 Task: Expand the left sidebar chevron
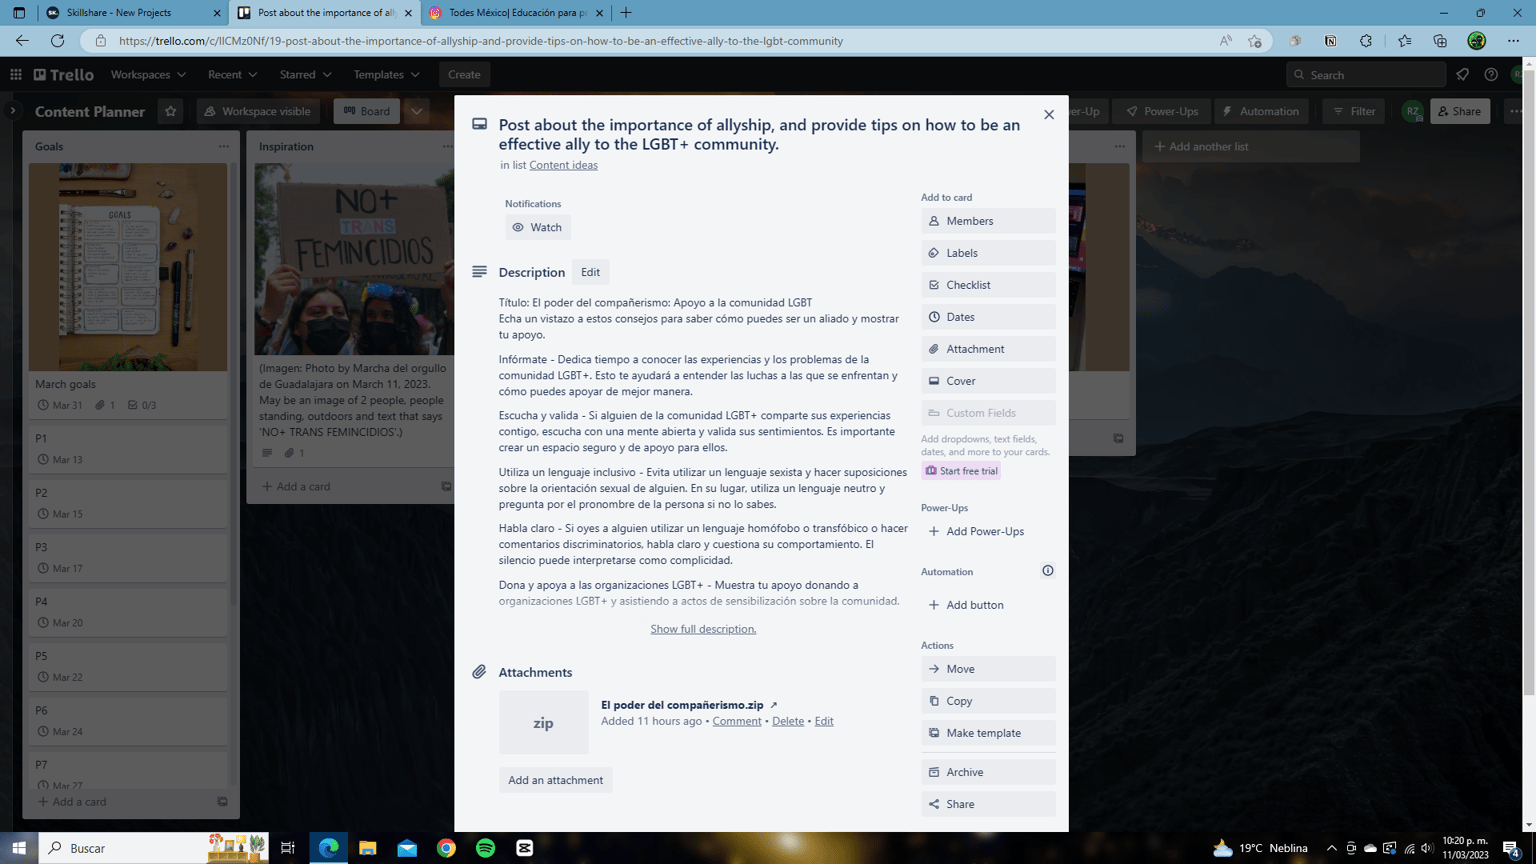[x=12, y=111]
